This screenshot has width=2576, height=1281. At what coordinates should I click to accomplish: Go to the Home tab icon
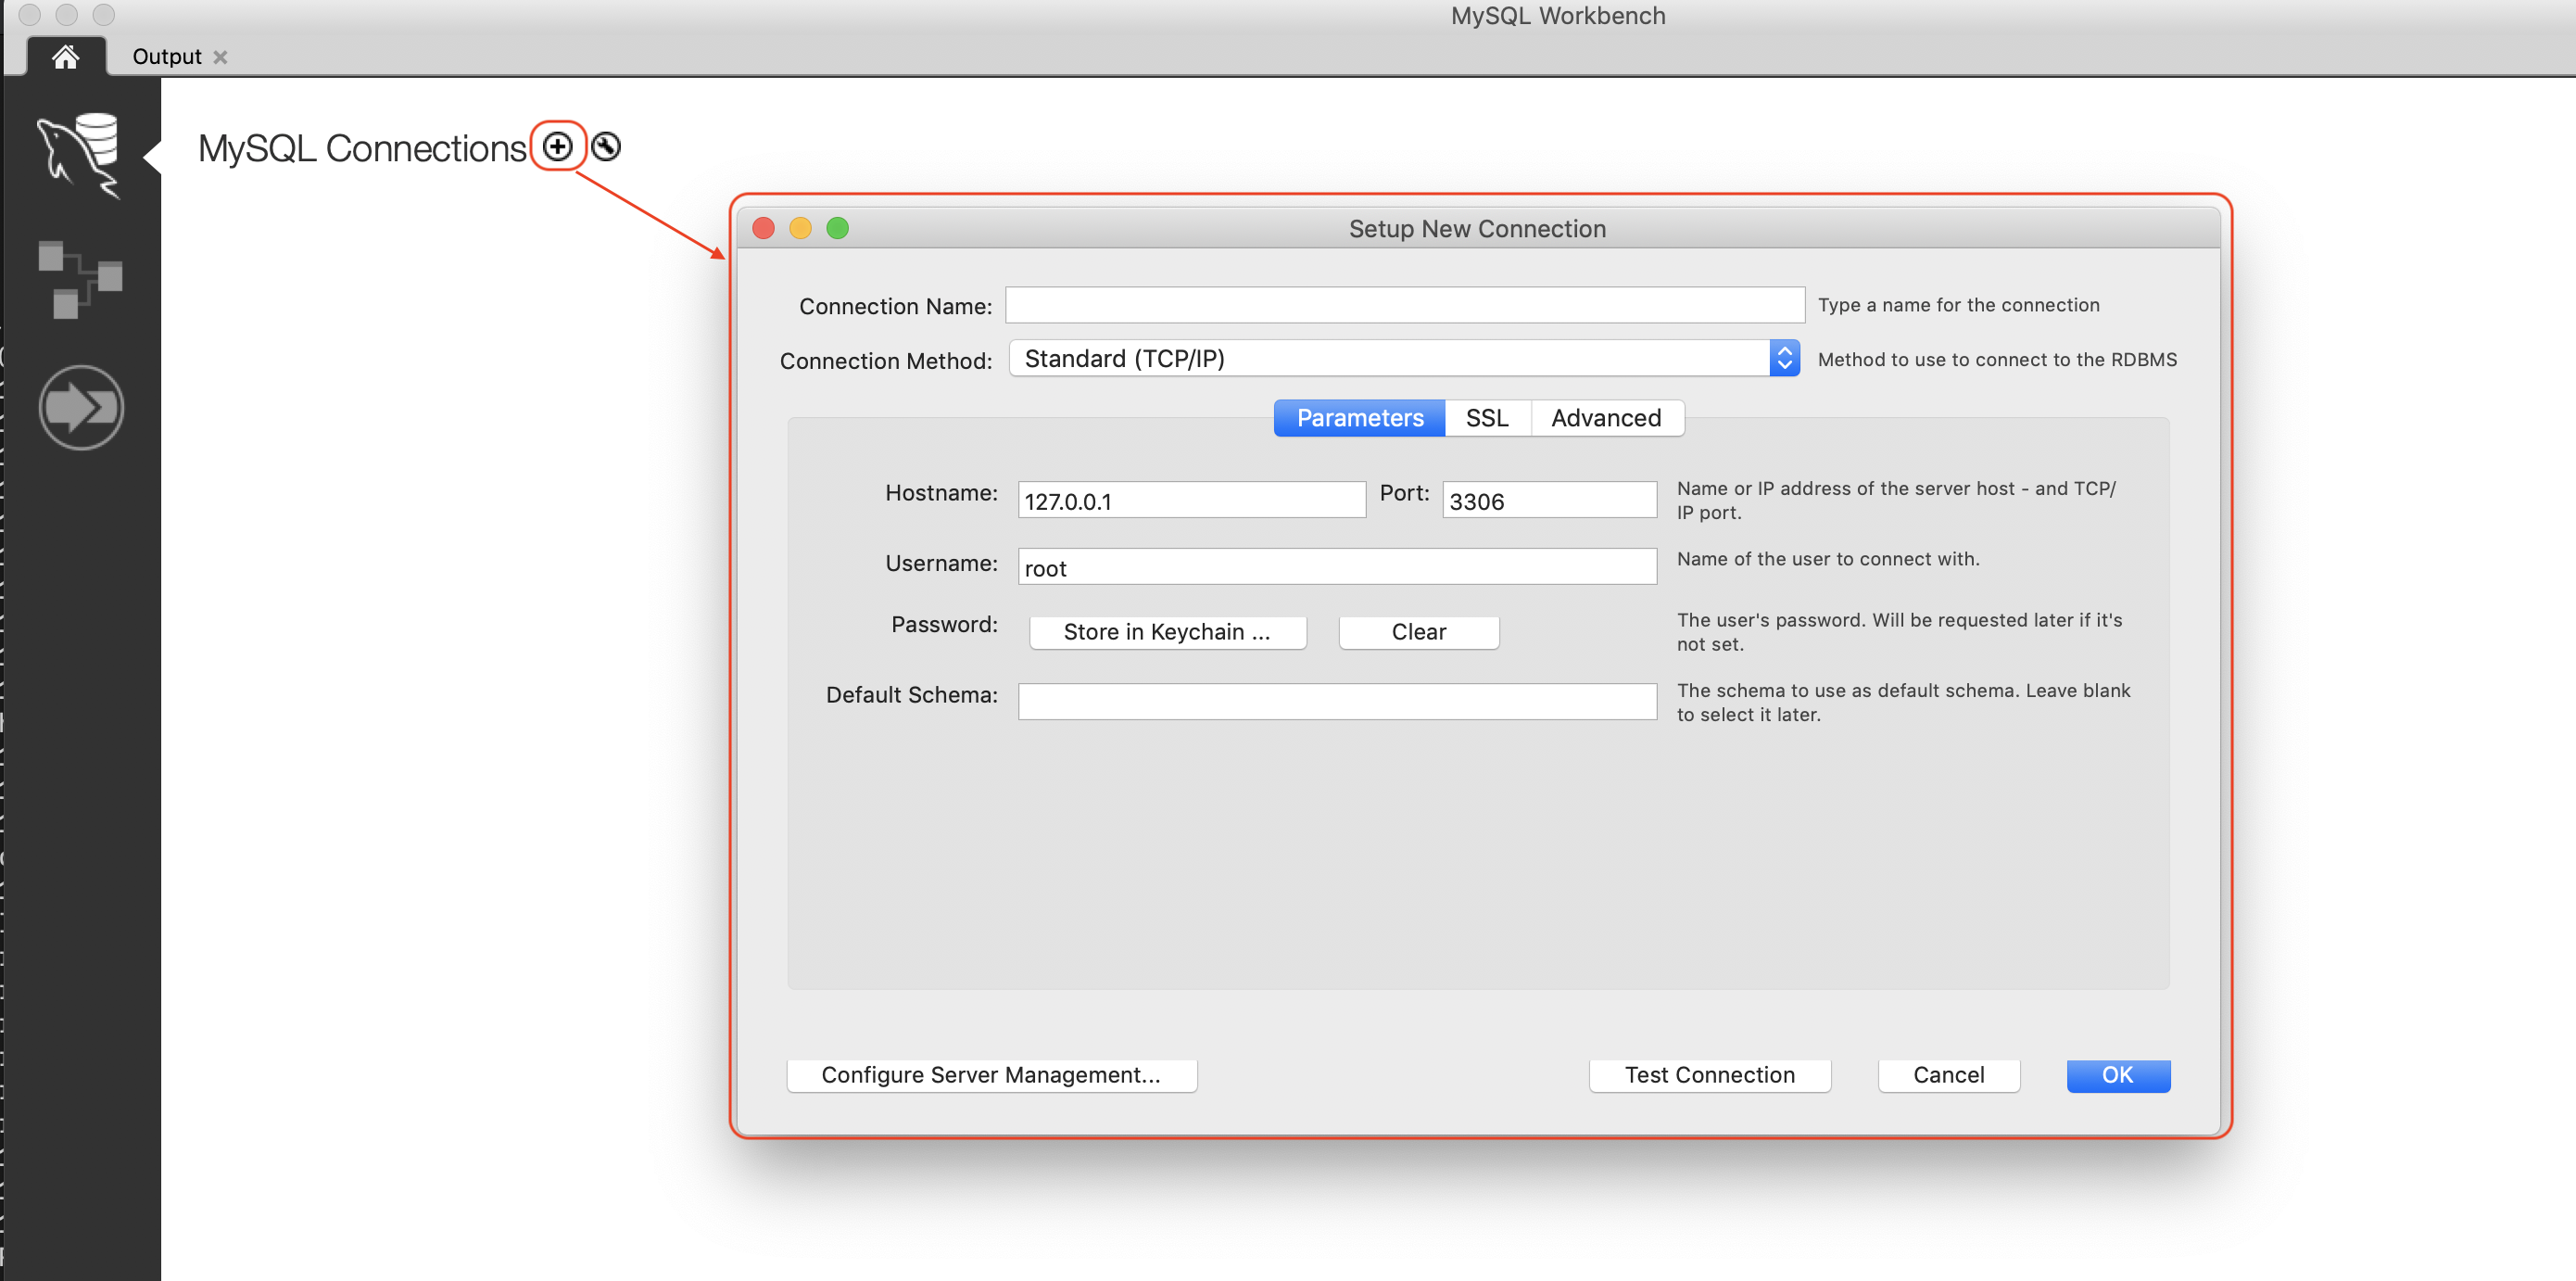[x=66, y=57]
